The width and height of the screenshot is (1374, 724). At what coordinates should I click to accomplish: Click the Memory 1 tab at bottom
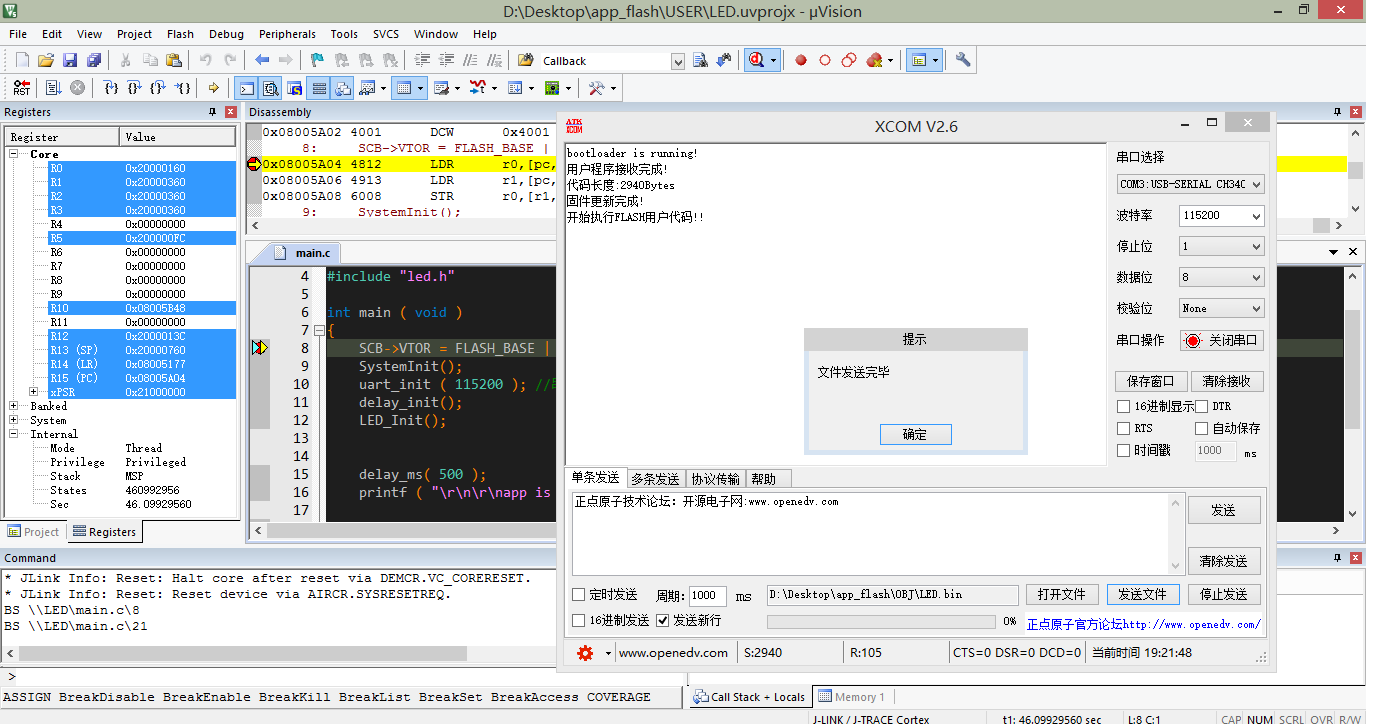[x=852, y=697]
